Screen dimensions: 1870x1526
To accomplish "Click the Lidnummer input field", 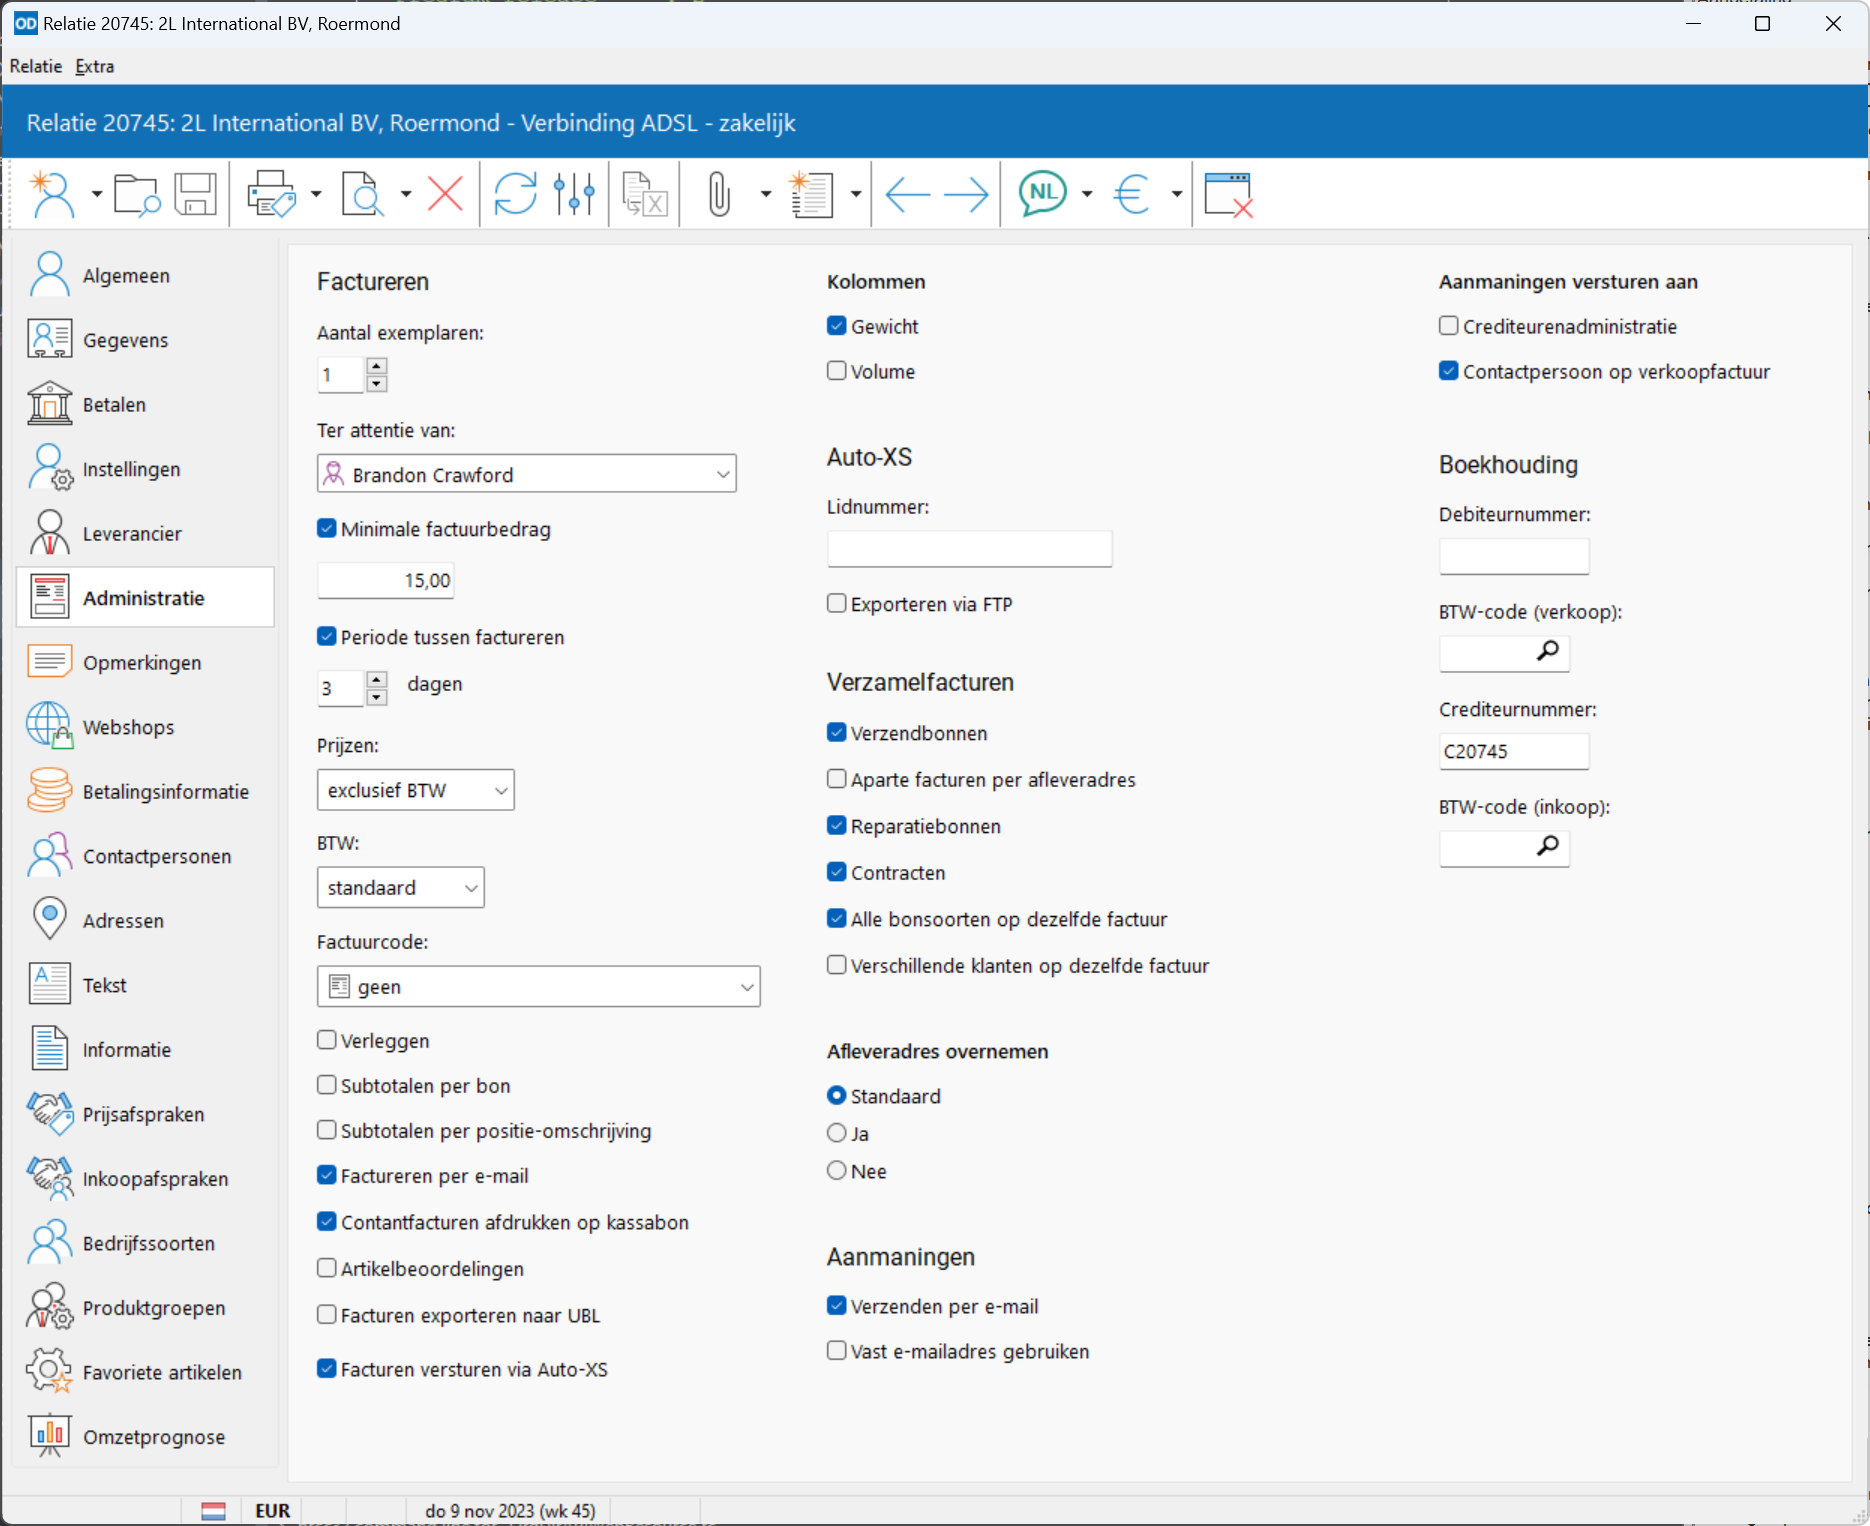I will [970, 548].
